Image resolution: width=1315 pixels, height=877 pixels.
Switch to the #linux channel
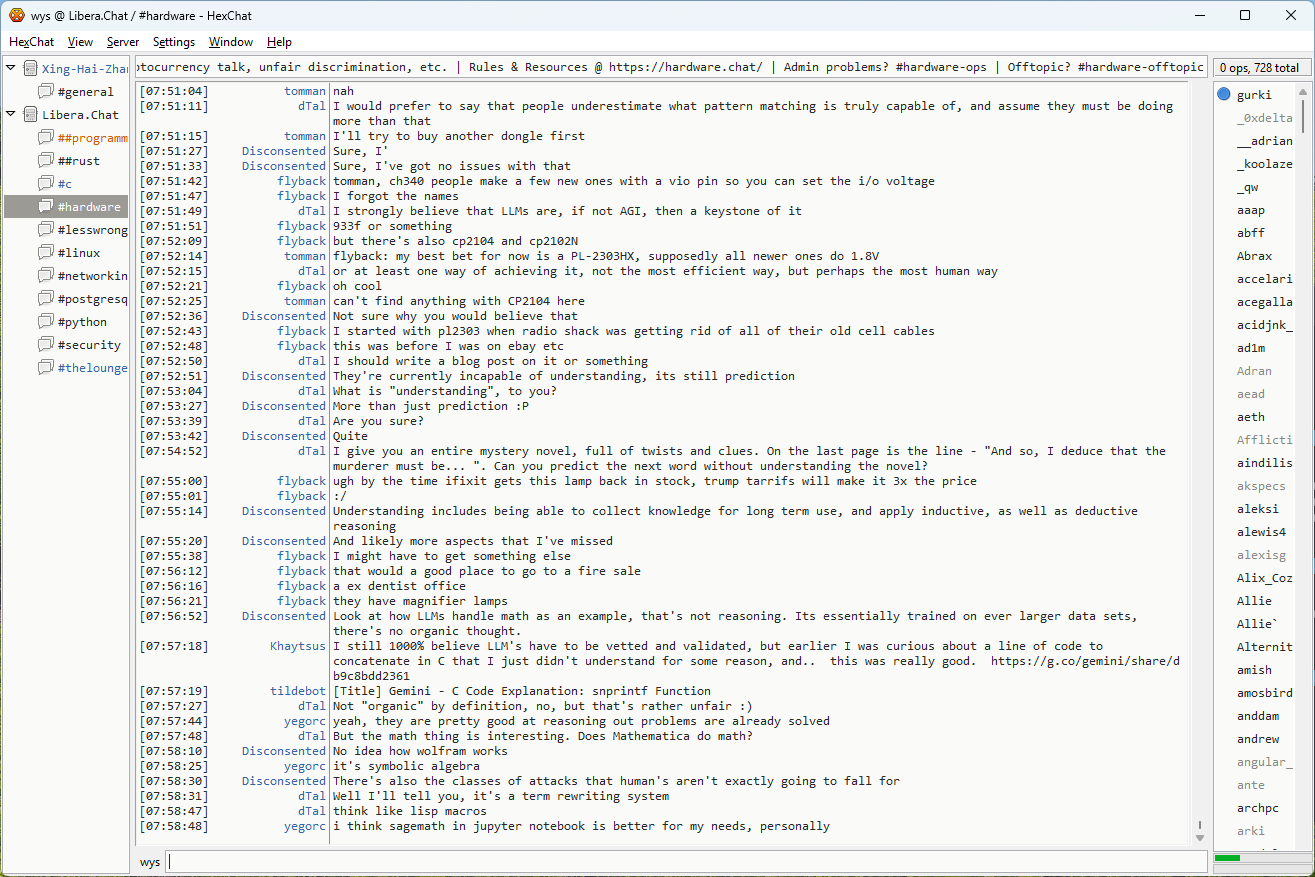(x=79, y=253)
